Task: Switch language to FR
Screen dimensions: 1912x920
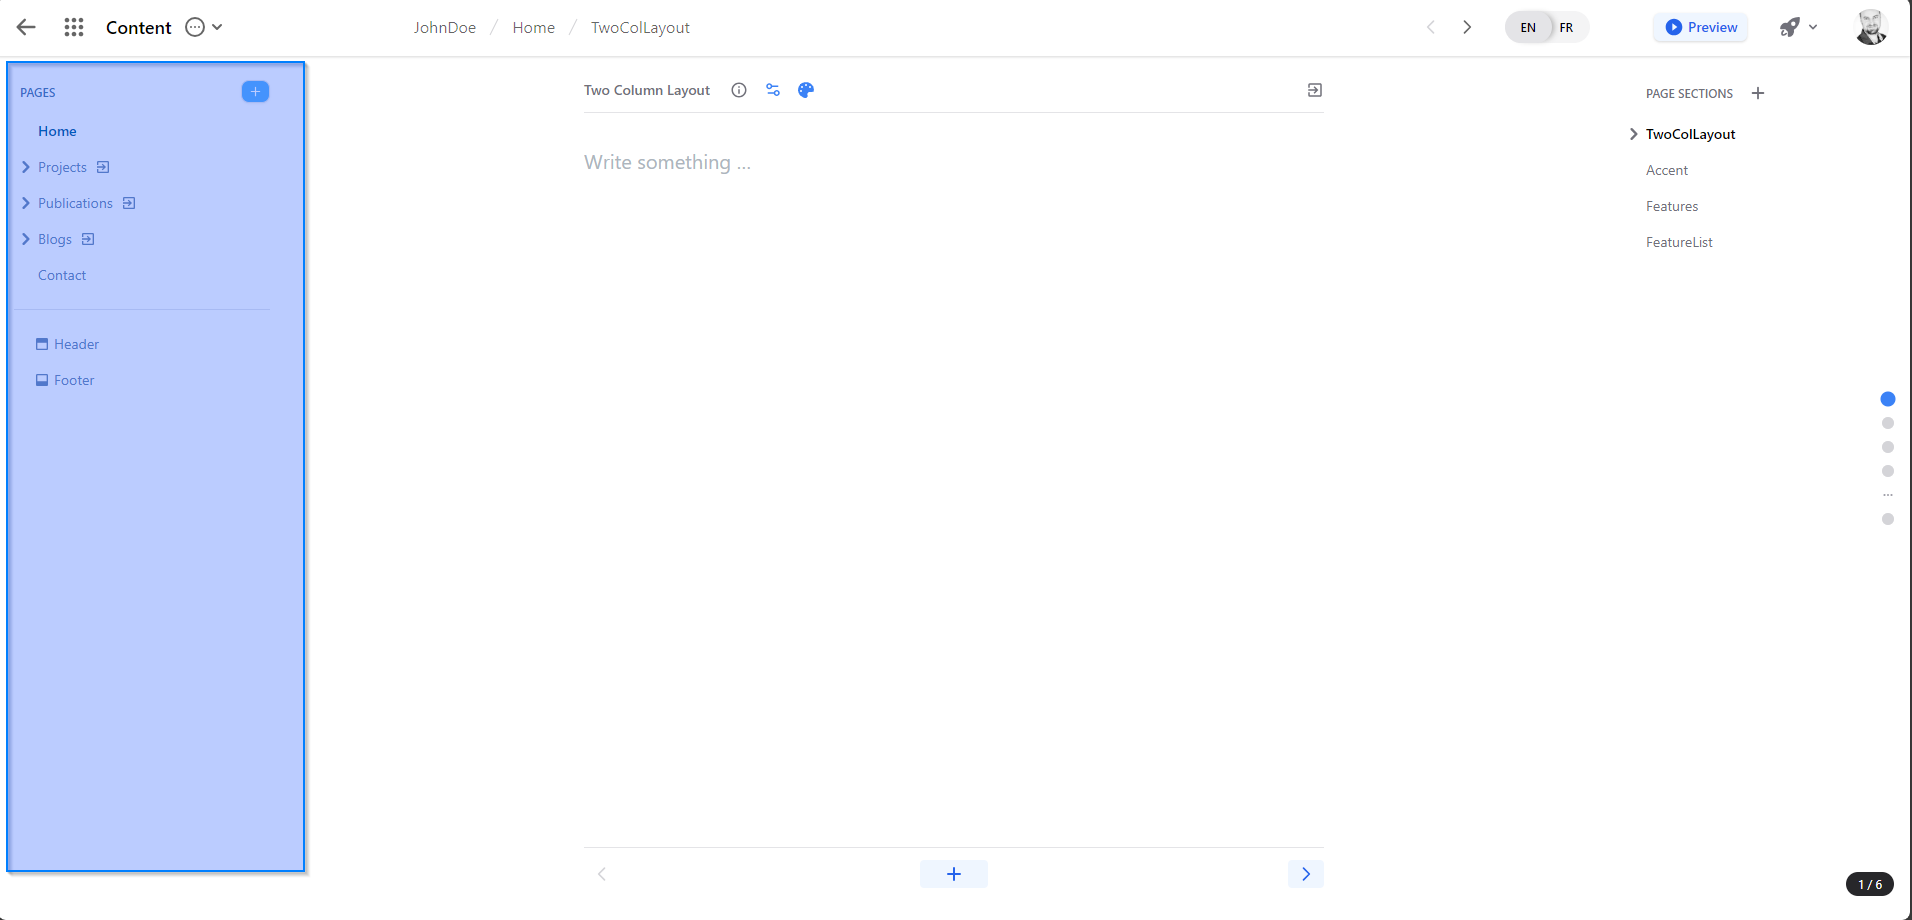Action: click(x=1566, y=28)
